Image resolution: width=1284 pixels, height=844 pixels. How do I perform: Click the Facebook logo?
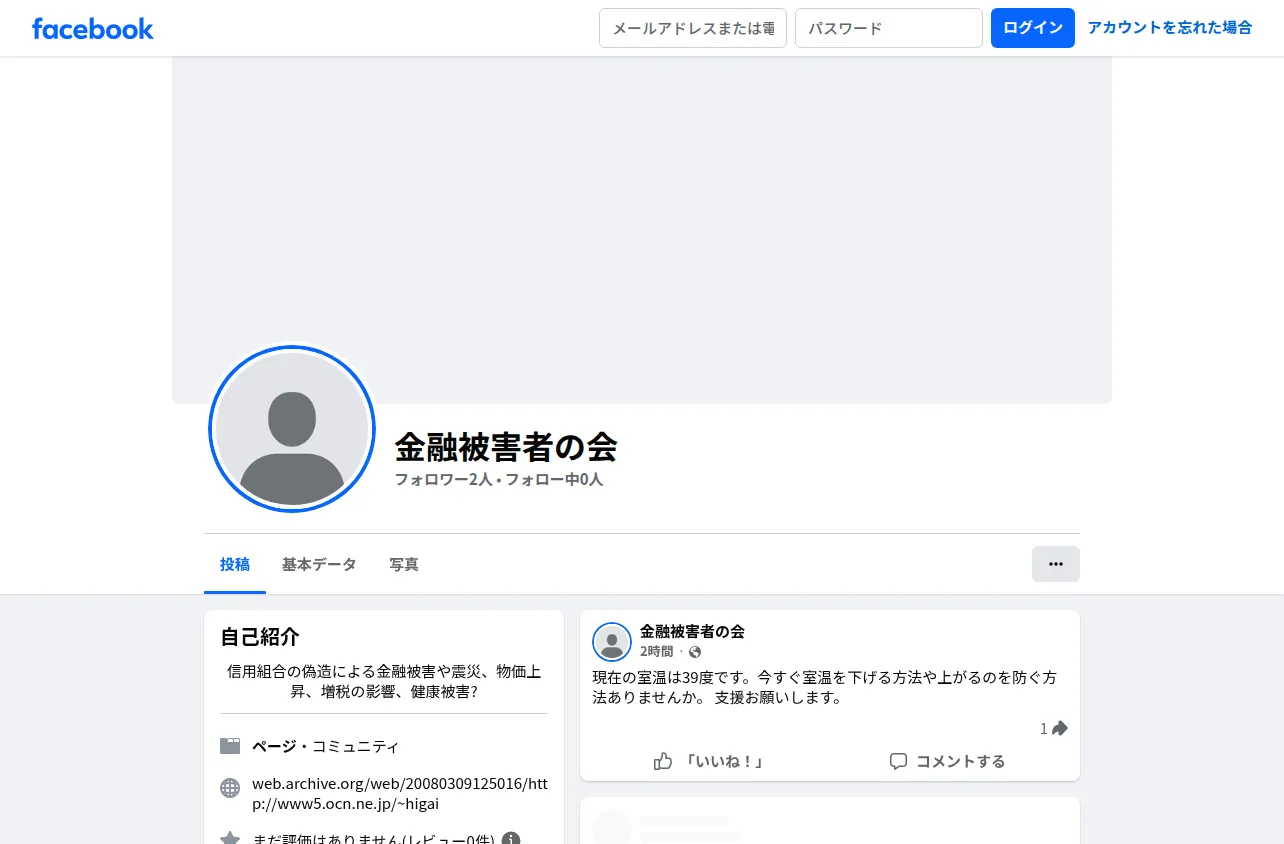[x=93, y=28]
